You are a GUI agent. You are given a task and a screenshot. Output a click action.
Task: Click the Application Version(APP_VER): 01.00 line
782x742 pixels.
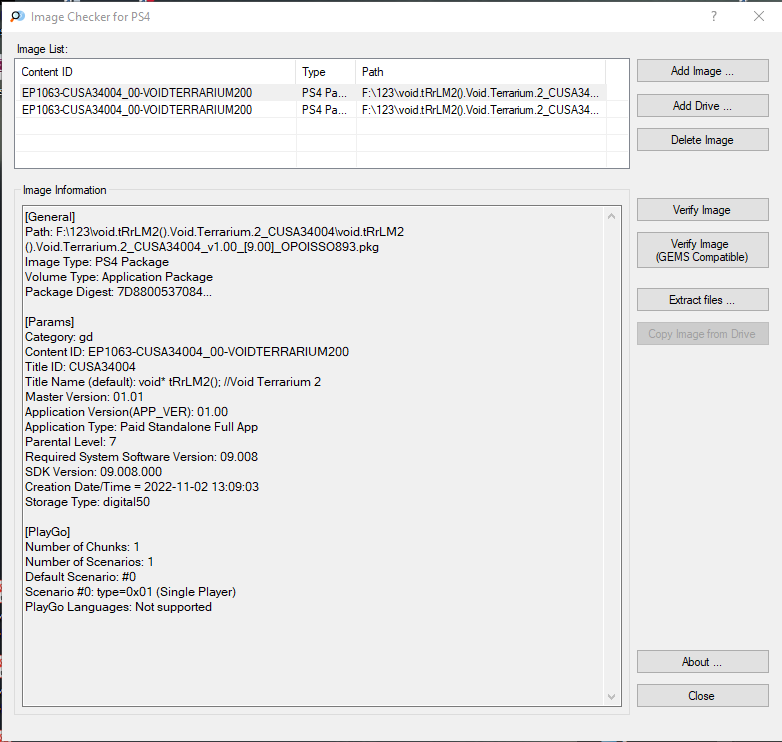[127, 411]
